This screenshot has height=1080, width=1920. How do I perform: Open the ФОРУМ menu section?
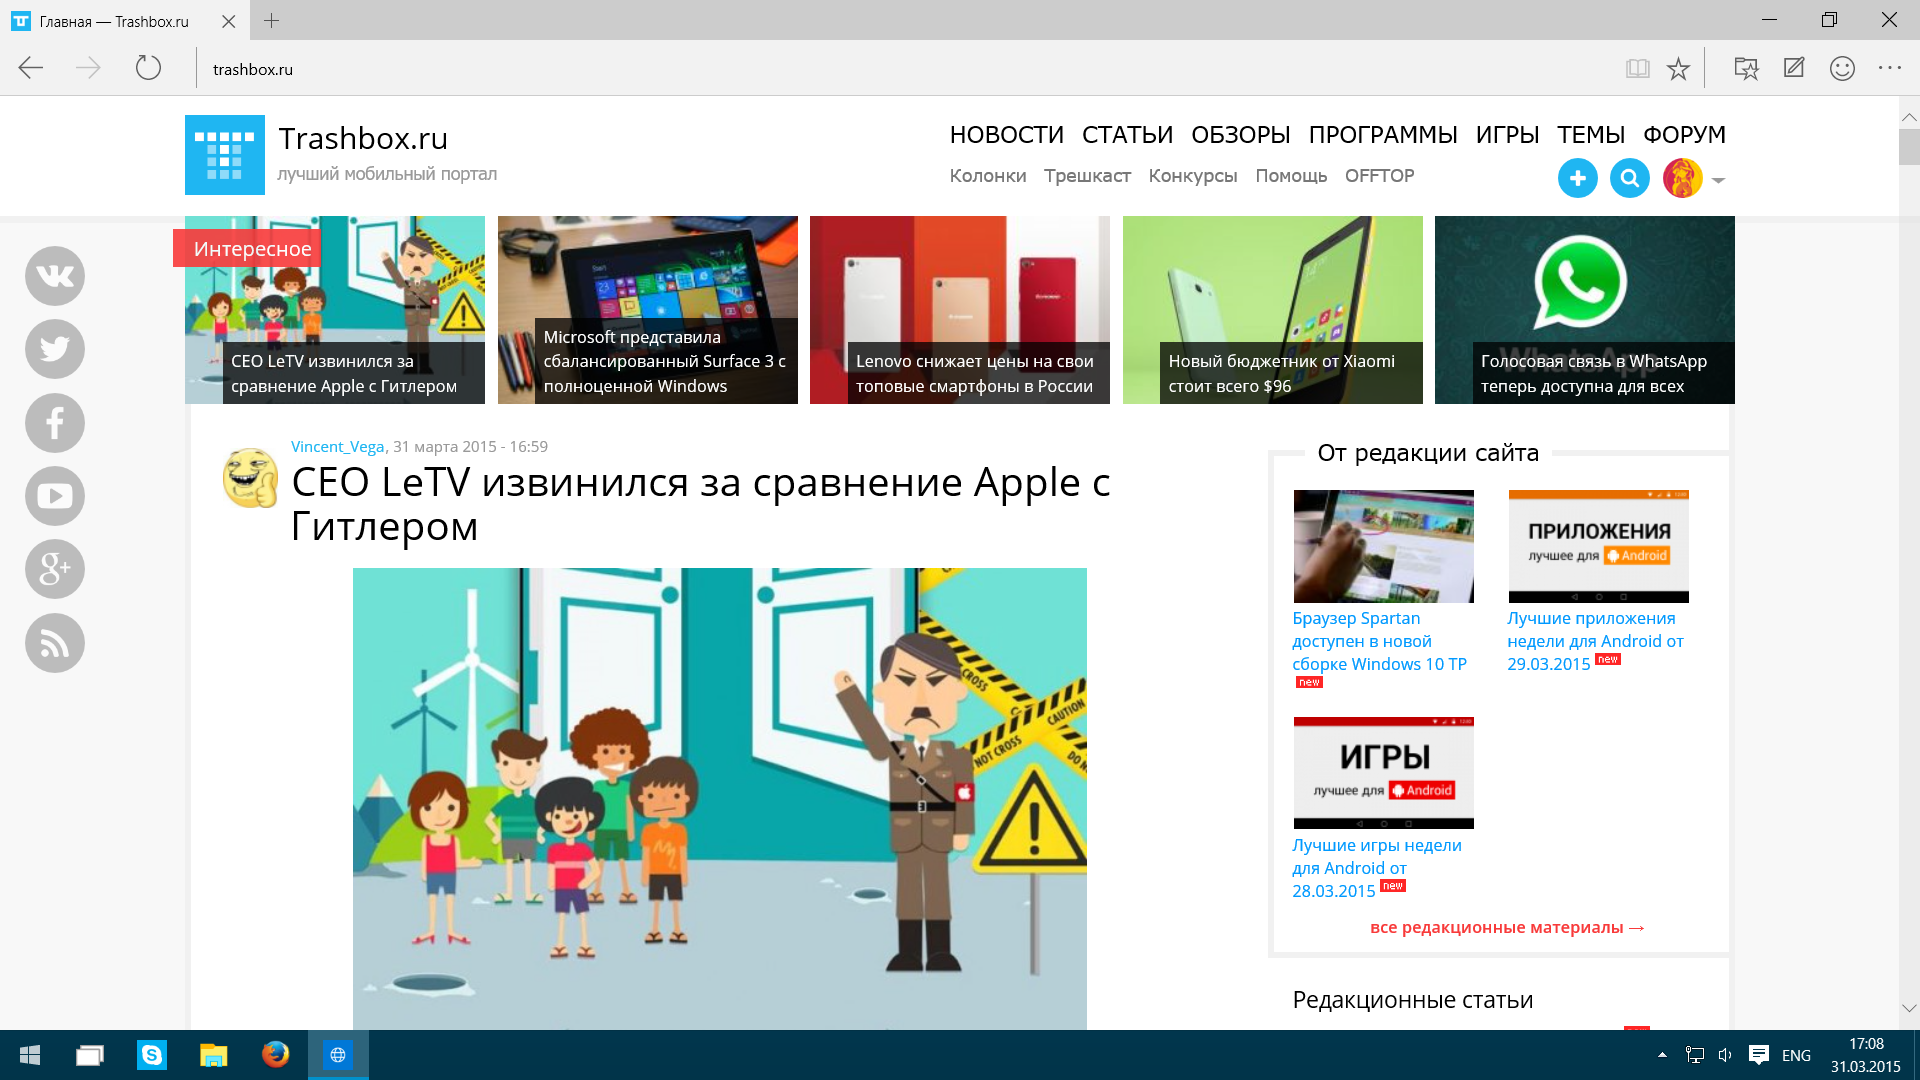[1684, 134]
